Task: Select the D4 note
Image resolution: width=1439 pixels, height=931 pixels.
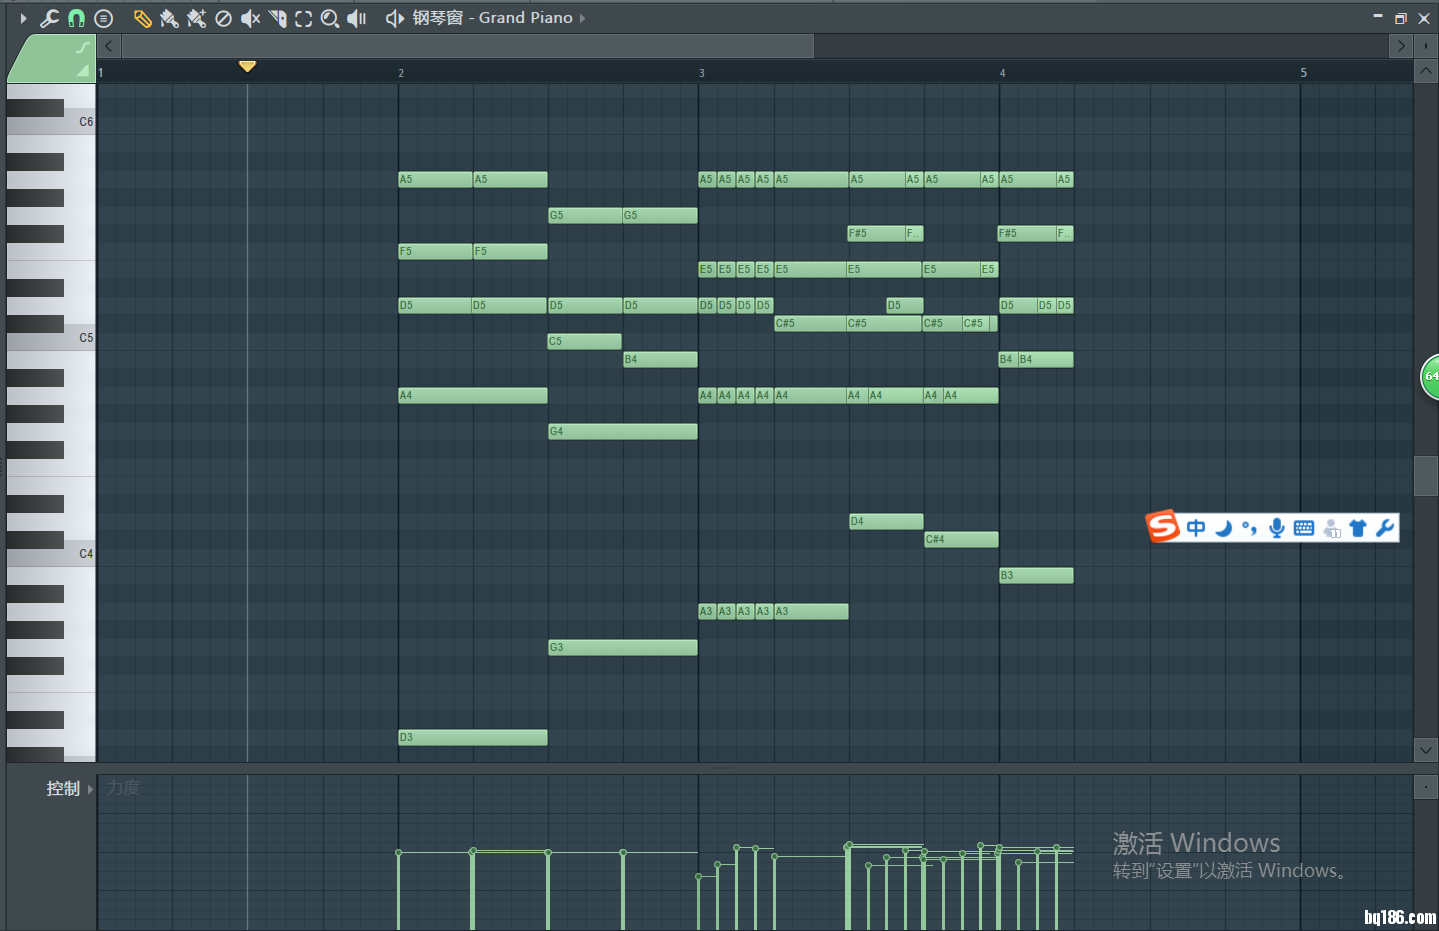Action: 886,521
